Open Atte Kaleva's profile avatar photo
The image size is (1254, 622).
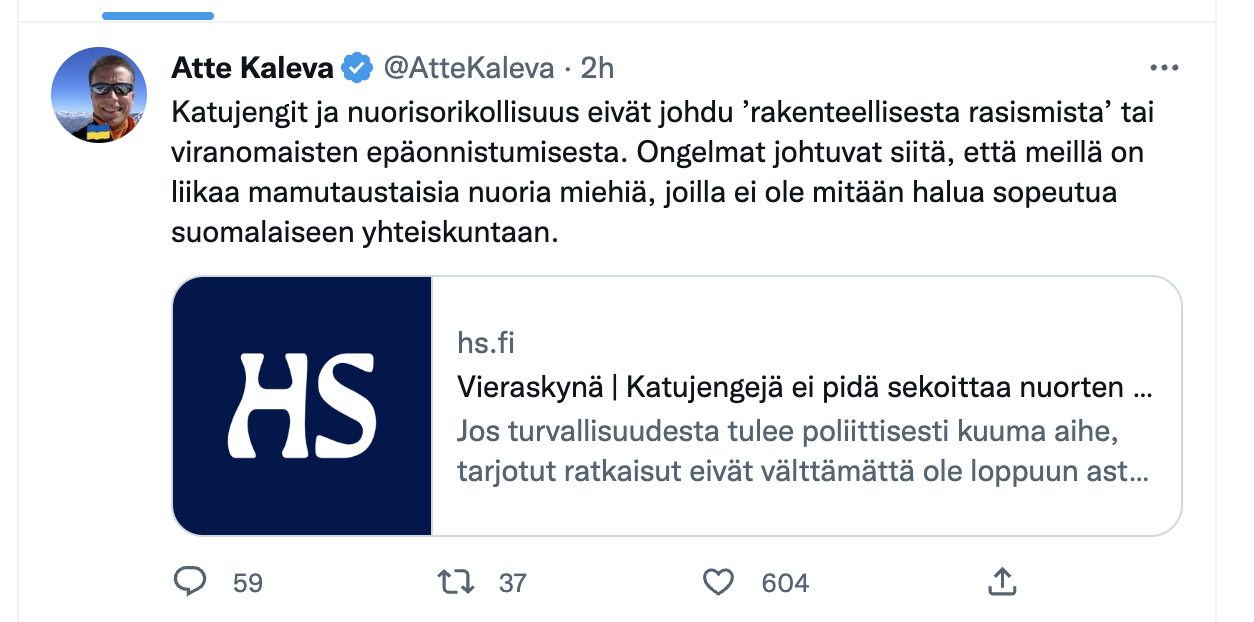[x=99, y=95]
